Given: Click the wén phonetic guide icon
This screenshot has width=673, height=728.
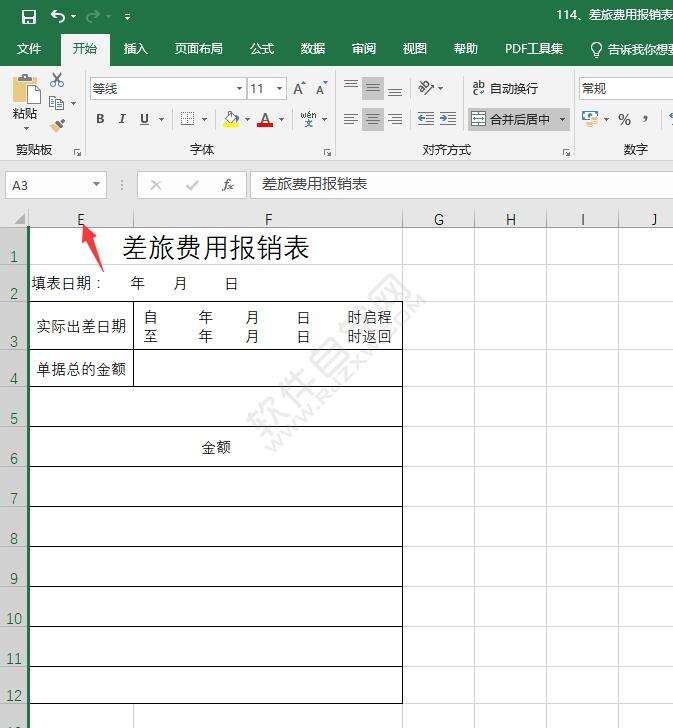Looking at the screenshot, I should 308,119.
